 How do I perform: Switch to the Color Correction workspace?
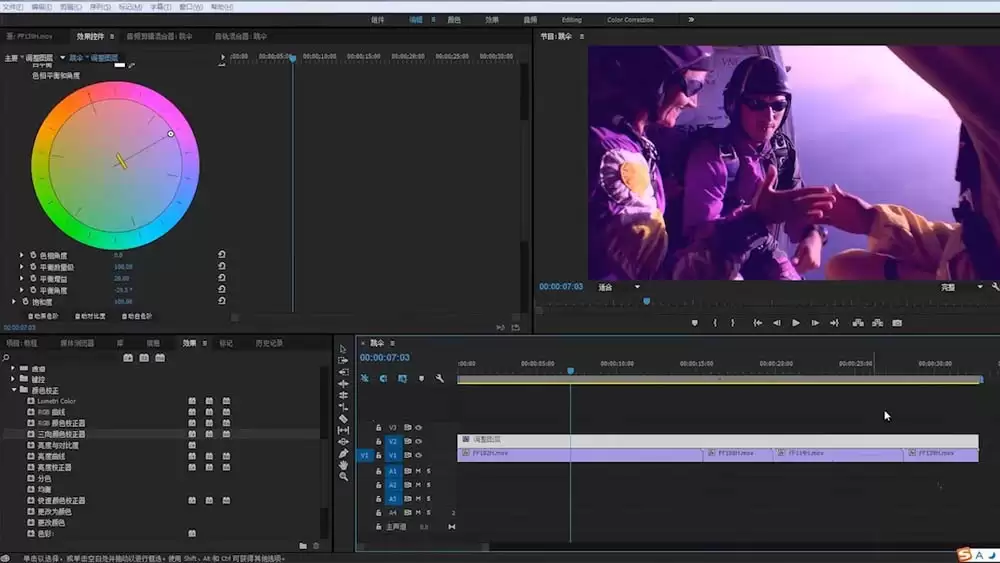pos(630,20)
